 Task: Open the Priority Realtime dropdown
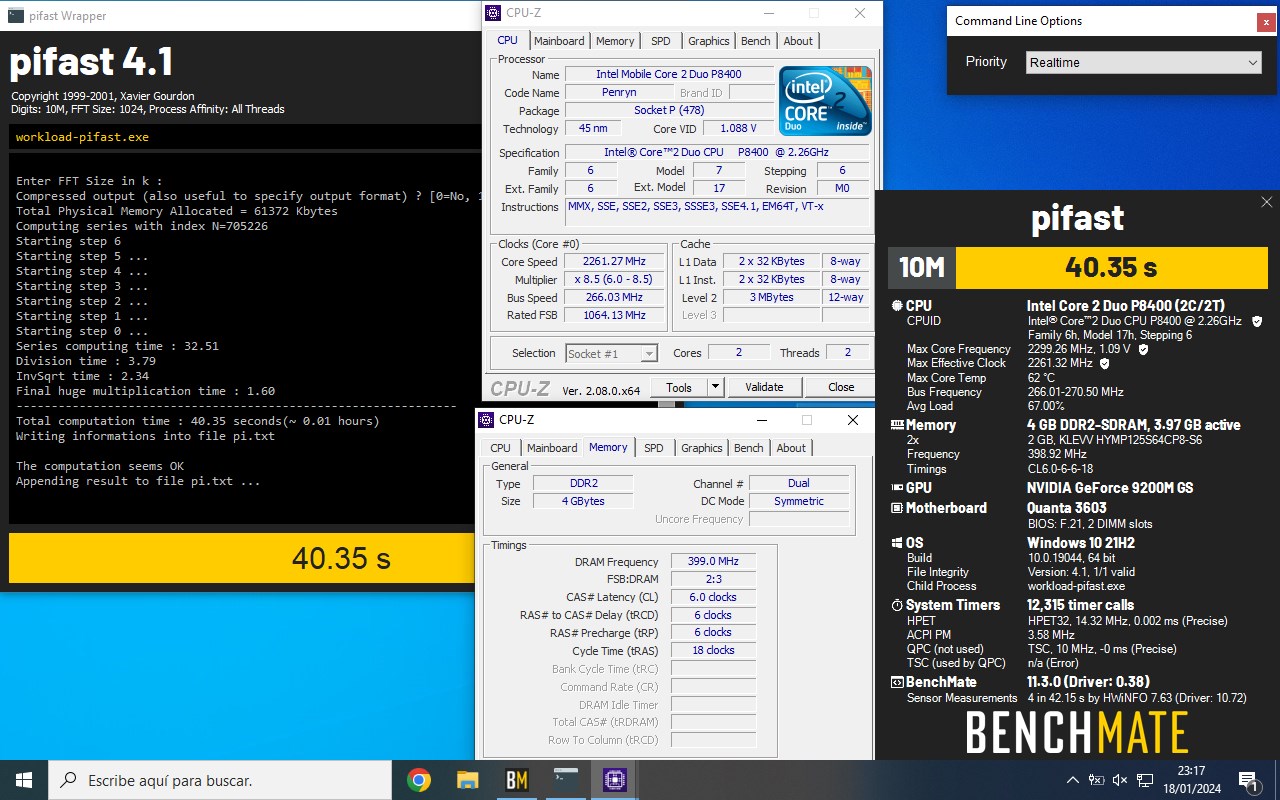[1144, 62]
